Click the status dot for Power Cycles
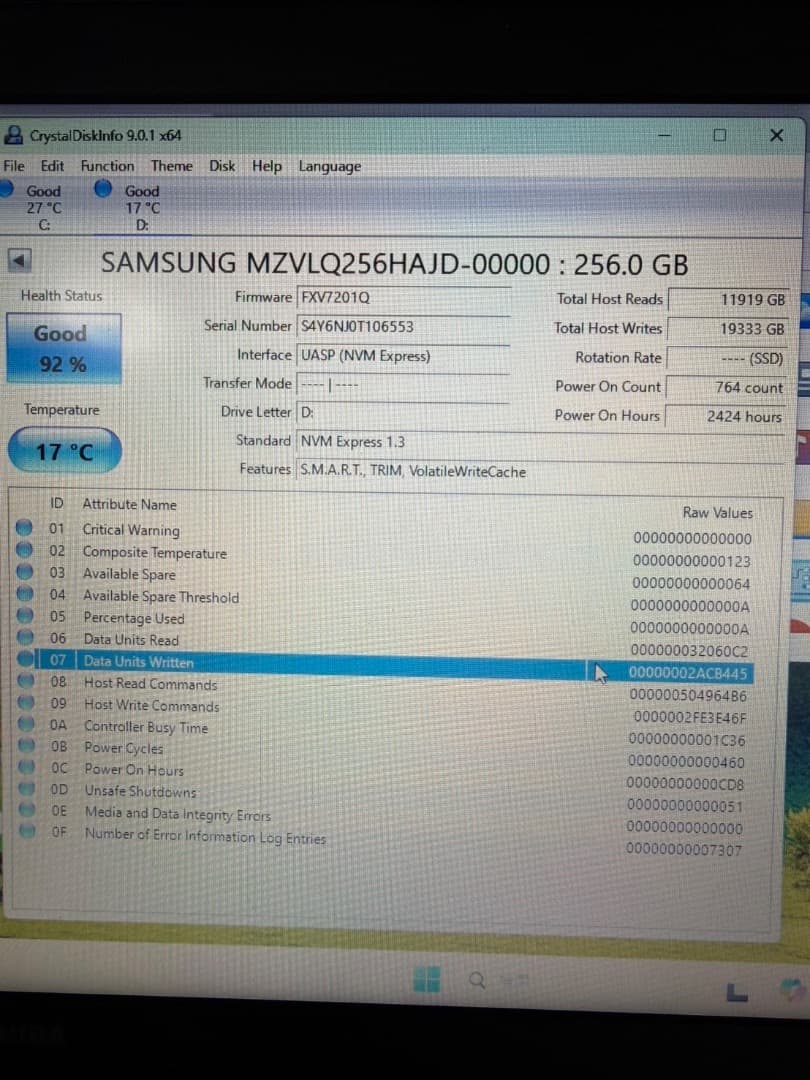This screenshot has height=1080, width=810. pyautogui.click(x=27, y=746)
